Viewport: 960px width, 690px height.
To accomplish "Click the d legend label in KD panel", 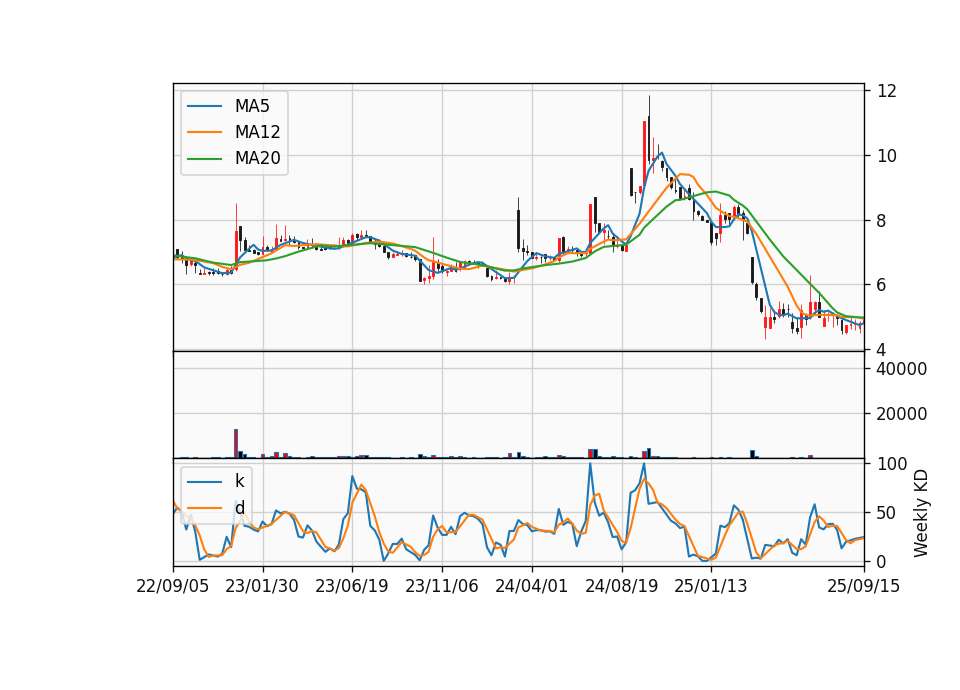I will 240,508.
